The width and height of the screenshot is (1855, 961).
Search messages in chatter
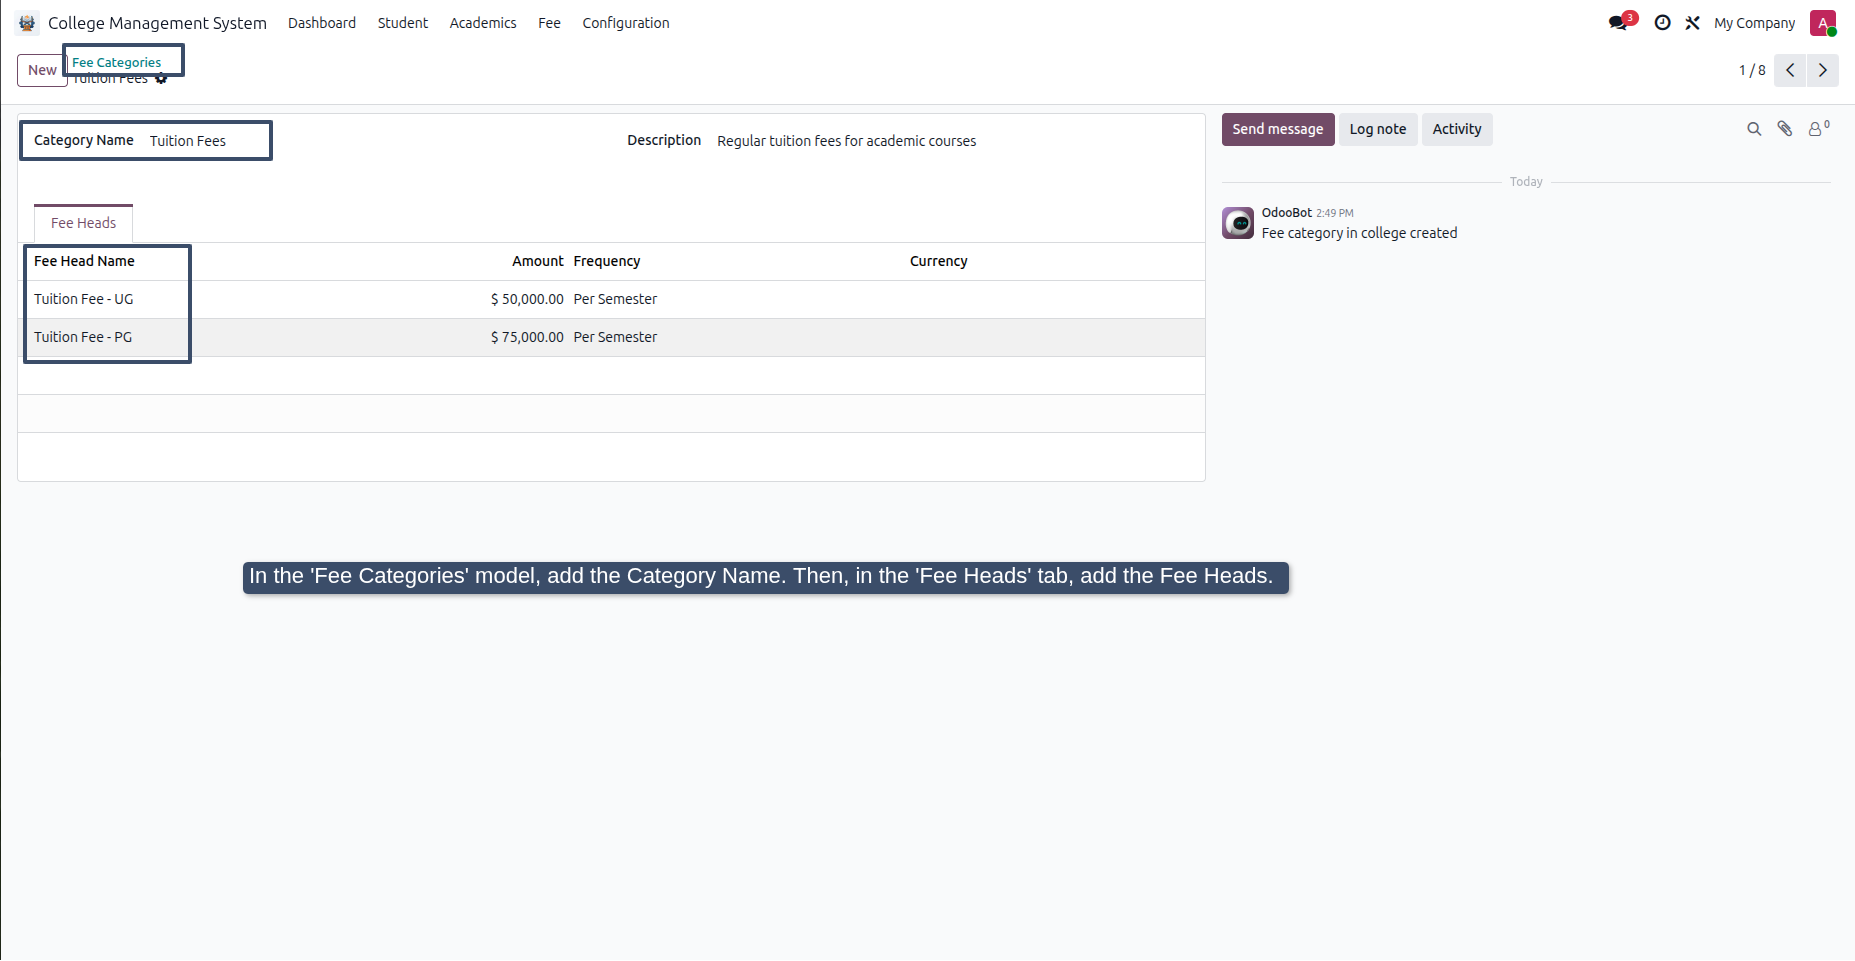click(x=1754, y=129)
